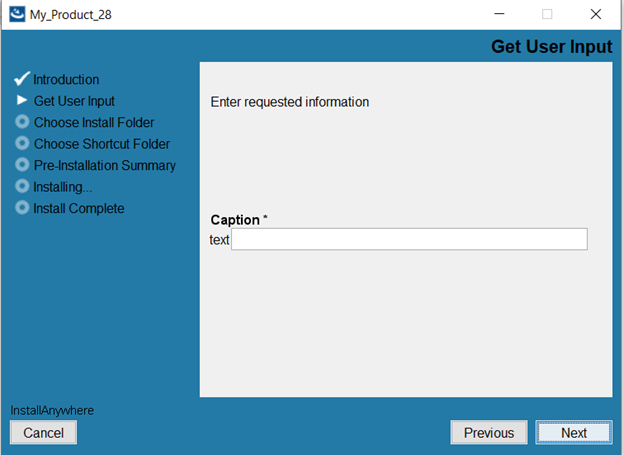624x455 pixels.
Task: Select the Introduction step label
Action: (66, 79)
